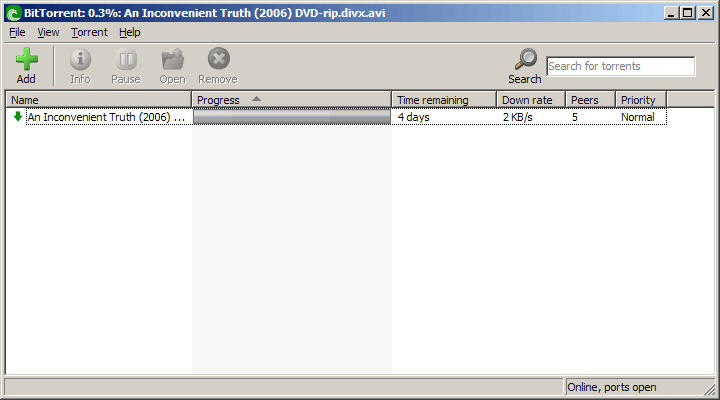Click the green Add torrent icon
The image size is (720, 400).
pyautogui.click(x=26, y=61)
